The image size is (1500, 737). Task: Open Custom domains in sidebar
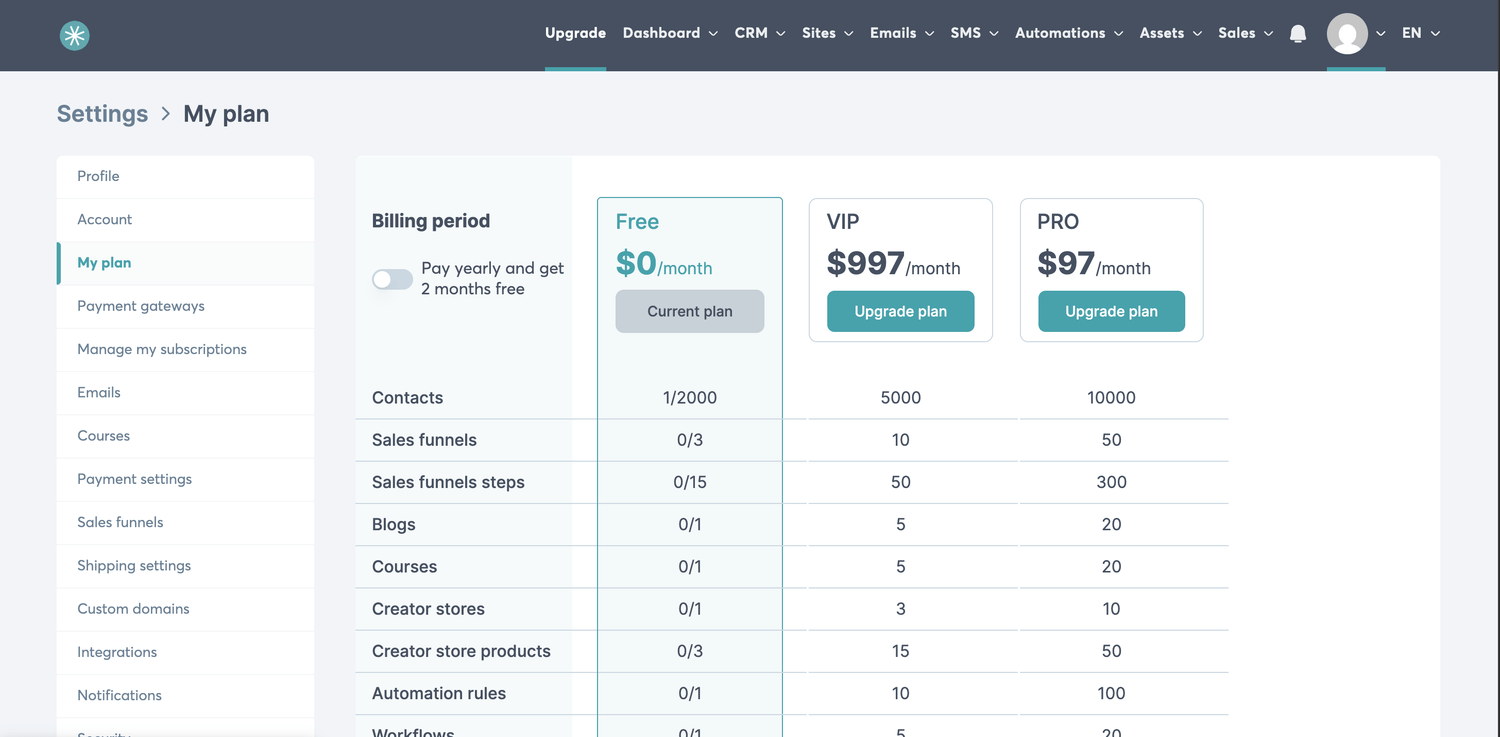point(185,609)
